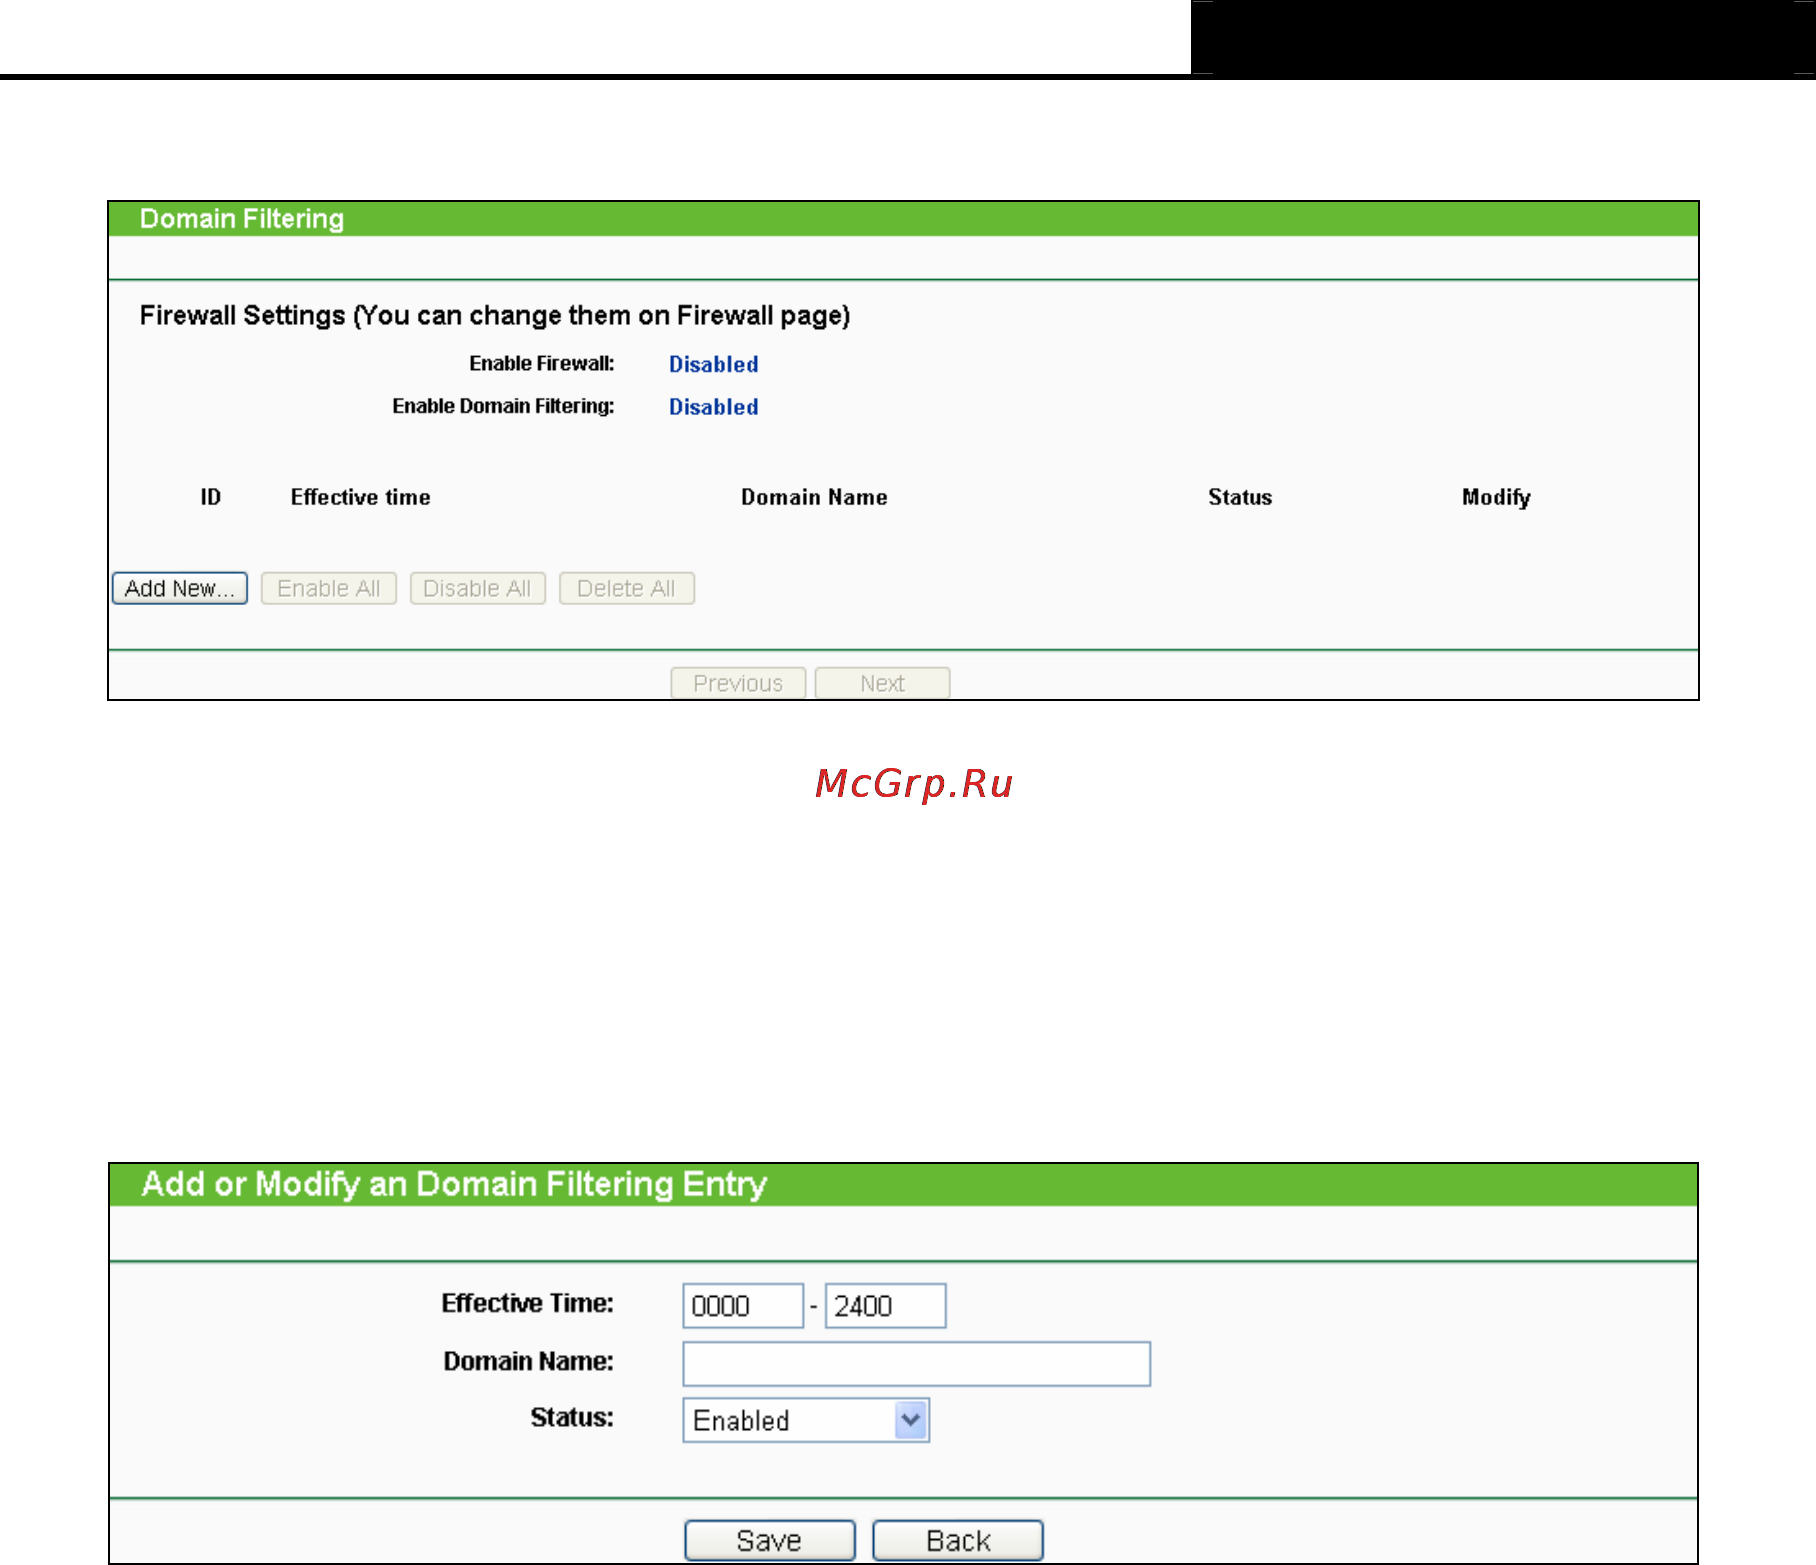Image resolution: width=1816 pixels, height=1565 pixels.
Task: Click the Enable All button
Action: coord(329,588)
